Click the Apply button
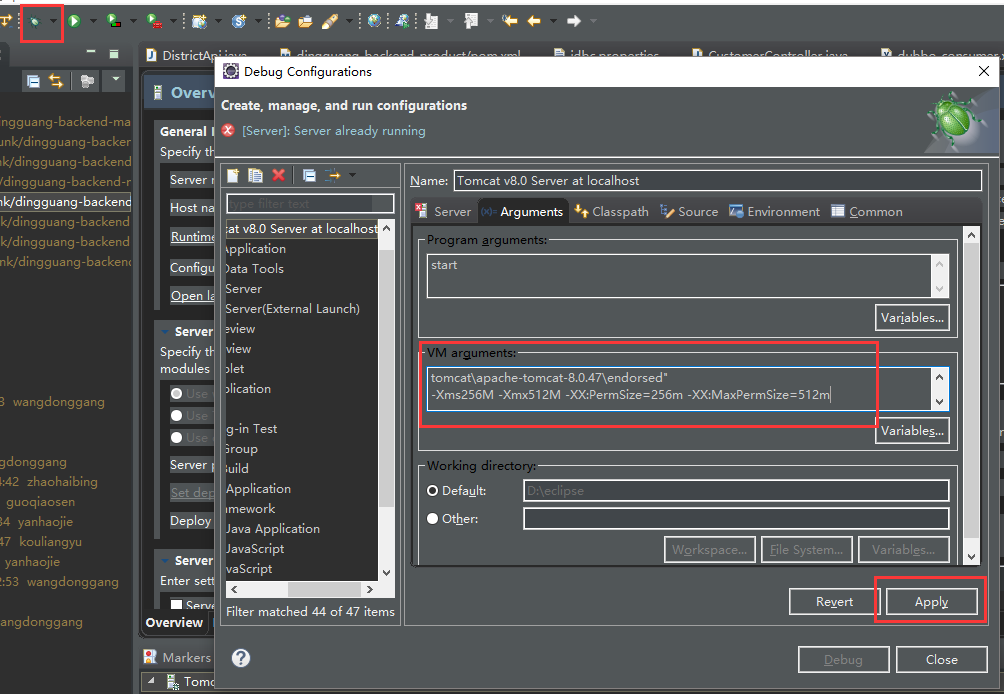Viewport: 1004px width, 694px height. pos(931,602)
